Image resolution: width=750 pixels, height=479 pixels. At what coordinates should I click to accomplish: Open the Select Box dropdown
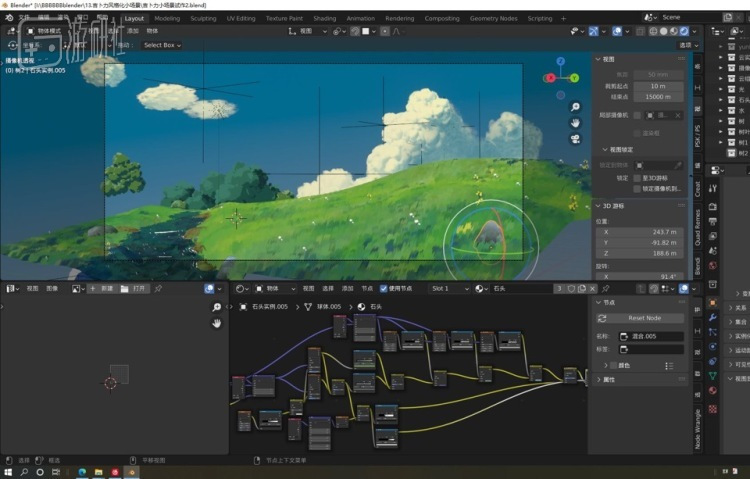click(x=162, y=45)
